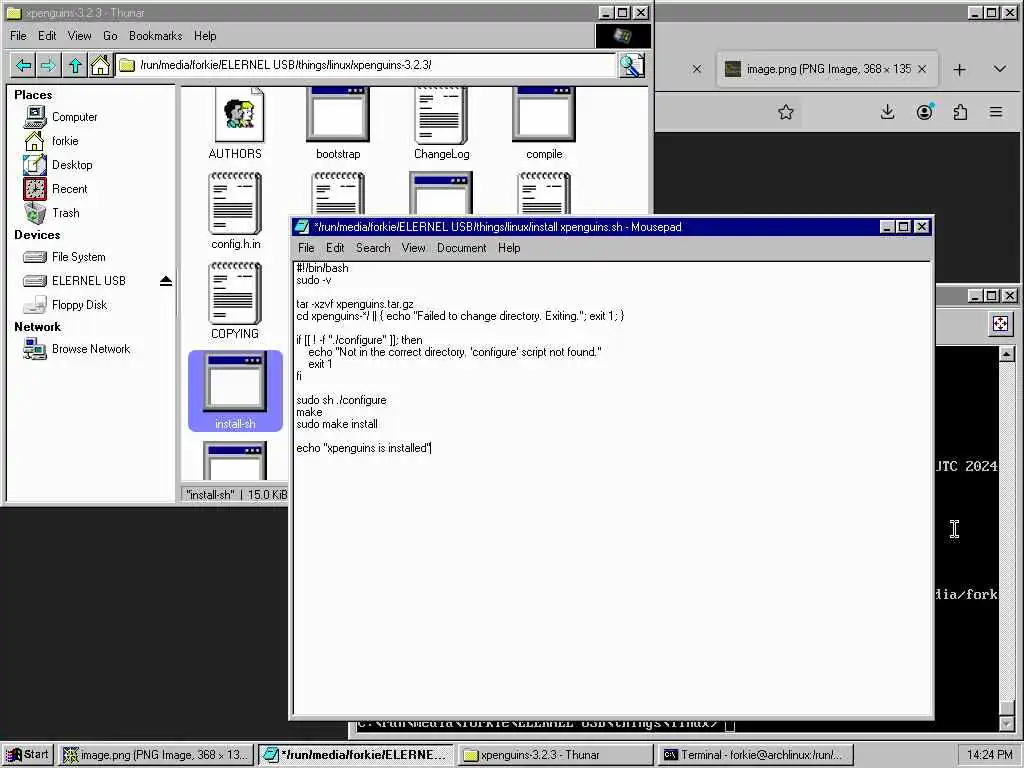Open browser hamburger menu

[x=996, y=112]
